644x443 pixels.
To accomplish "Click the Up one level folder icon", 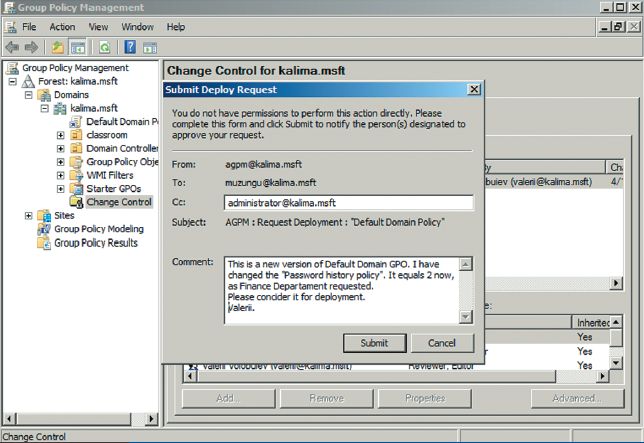I will (58, 47).
